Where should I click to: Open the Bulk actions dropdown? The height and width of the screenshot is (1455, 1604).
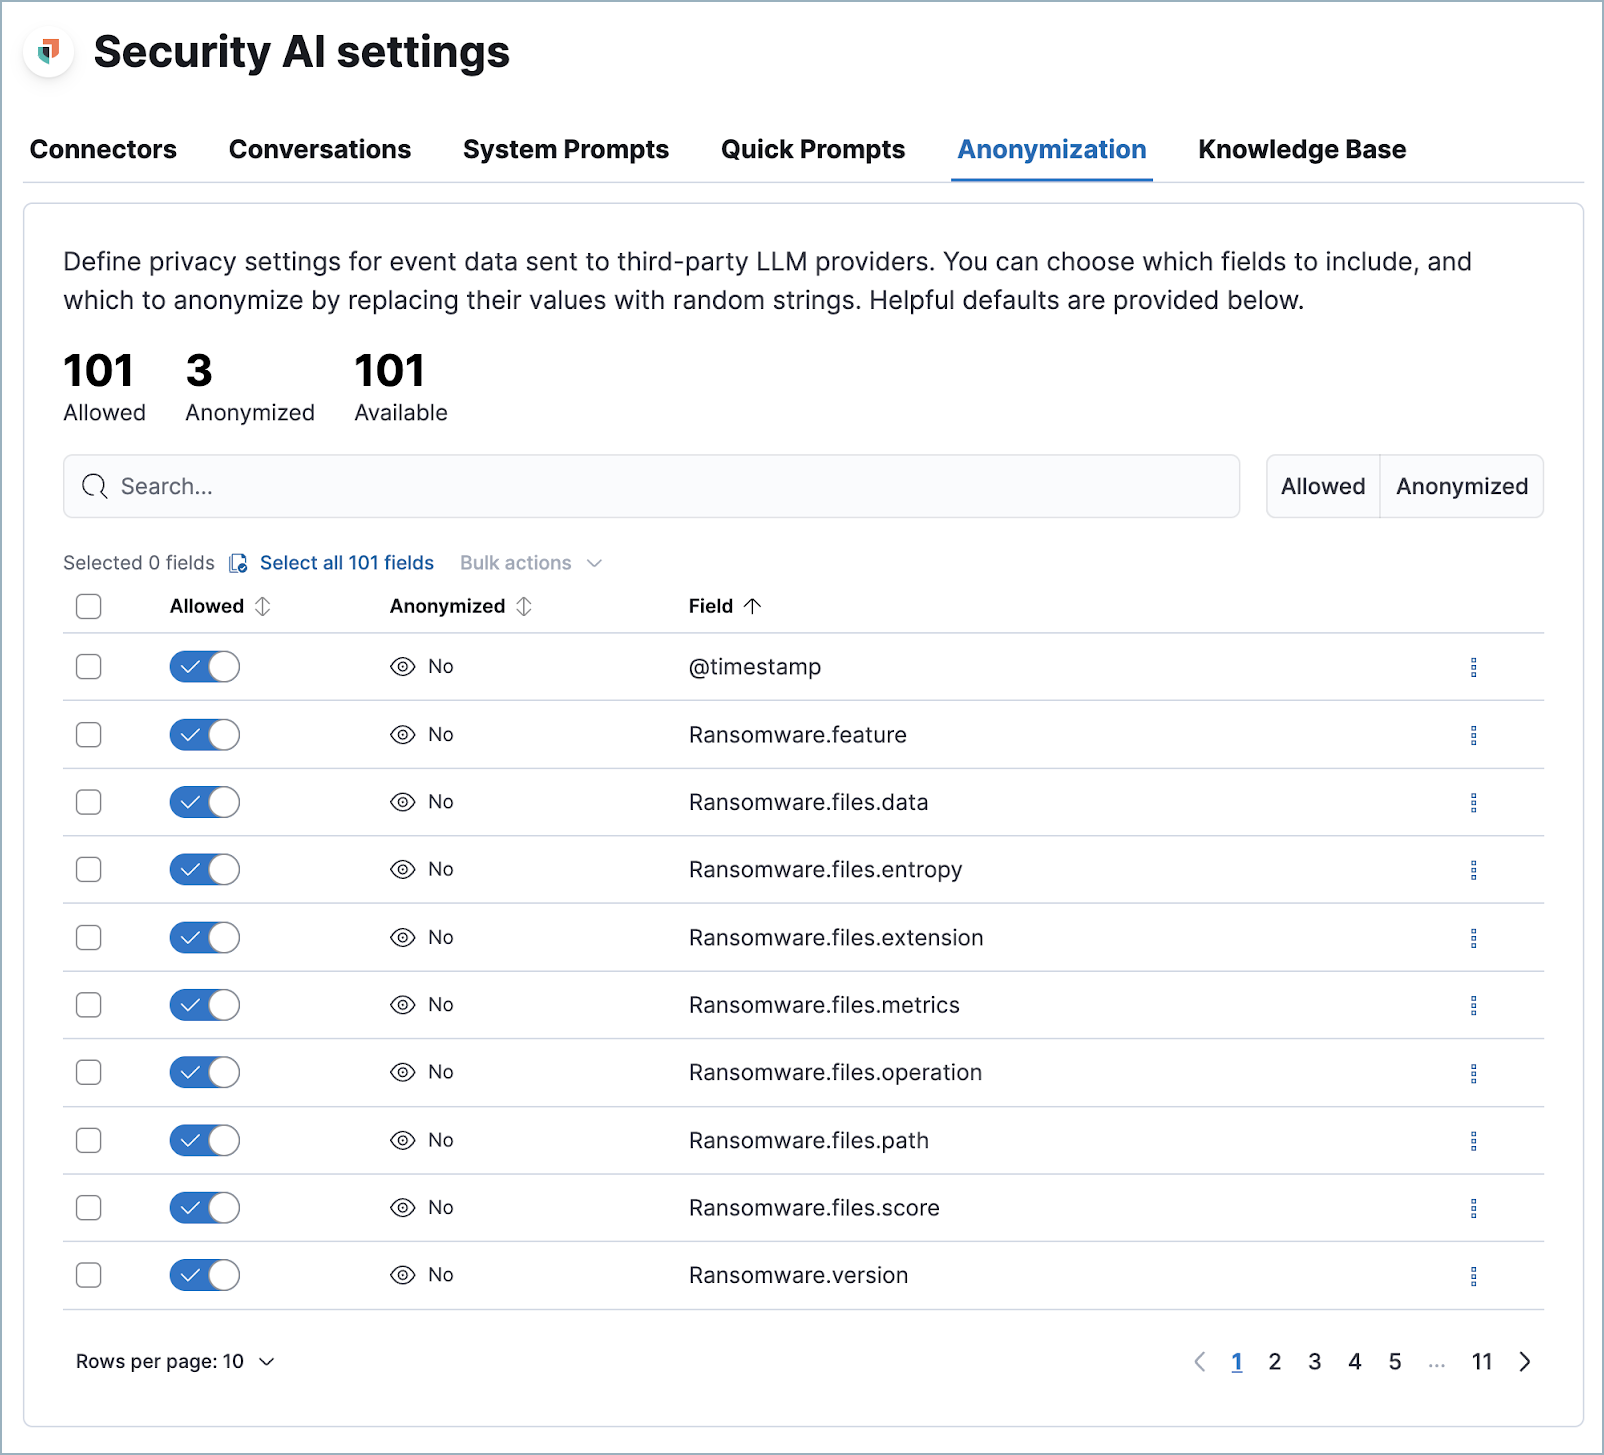(530, 562)
